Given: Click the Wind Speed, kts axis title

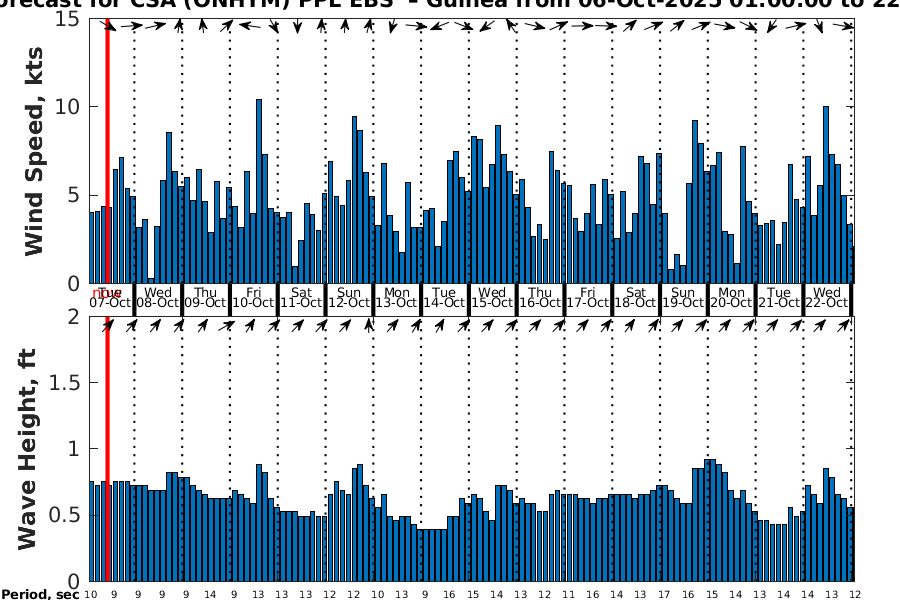Looking at the screenshot, I should coord(35,150).
